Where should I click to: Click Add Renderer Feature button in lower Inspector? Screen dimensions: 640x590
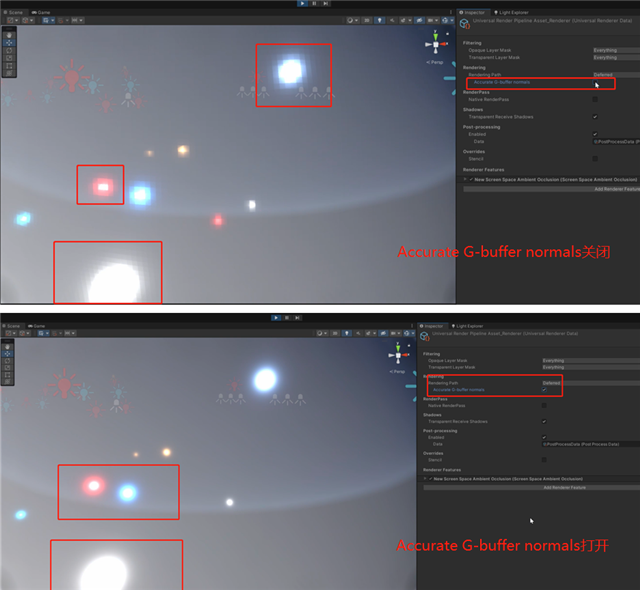(565, 487)
